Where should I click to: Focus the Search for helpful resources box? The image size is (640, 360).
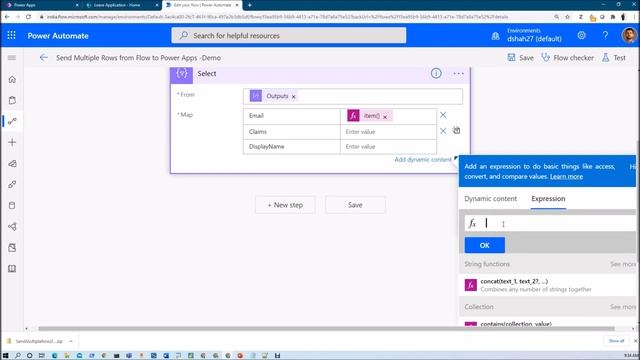coord(289,36)
